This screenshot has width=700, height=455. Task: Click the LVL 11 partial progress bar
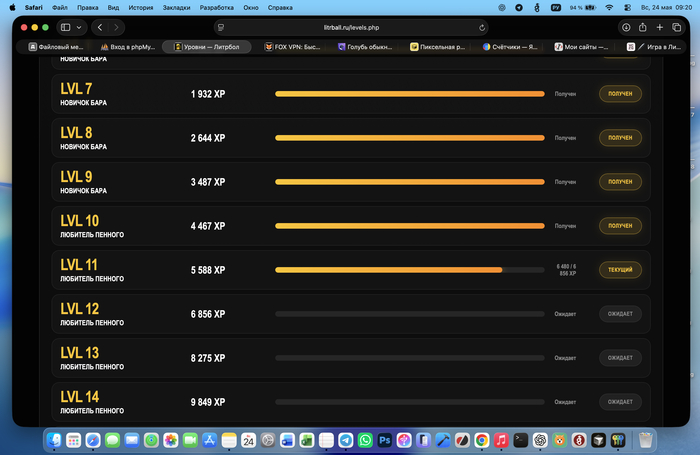[410, 270]
